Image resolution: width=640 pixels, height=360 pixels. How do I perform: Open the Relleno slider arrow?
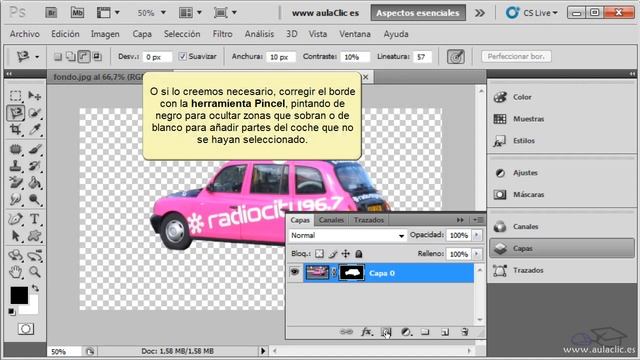tap(476, 254)
